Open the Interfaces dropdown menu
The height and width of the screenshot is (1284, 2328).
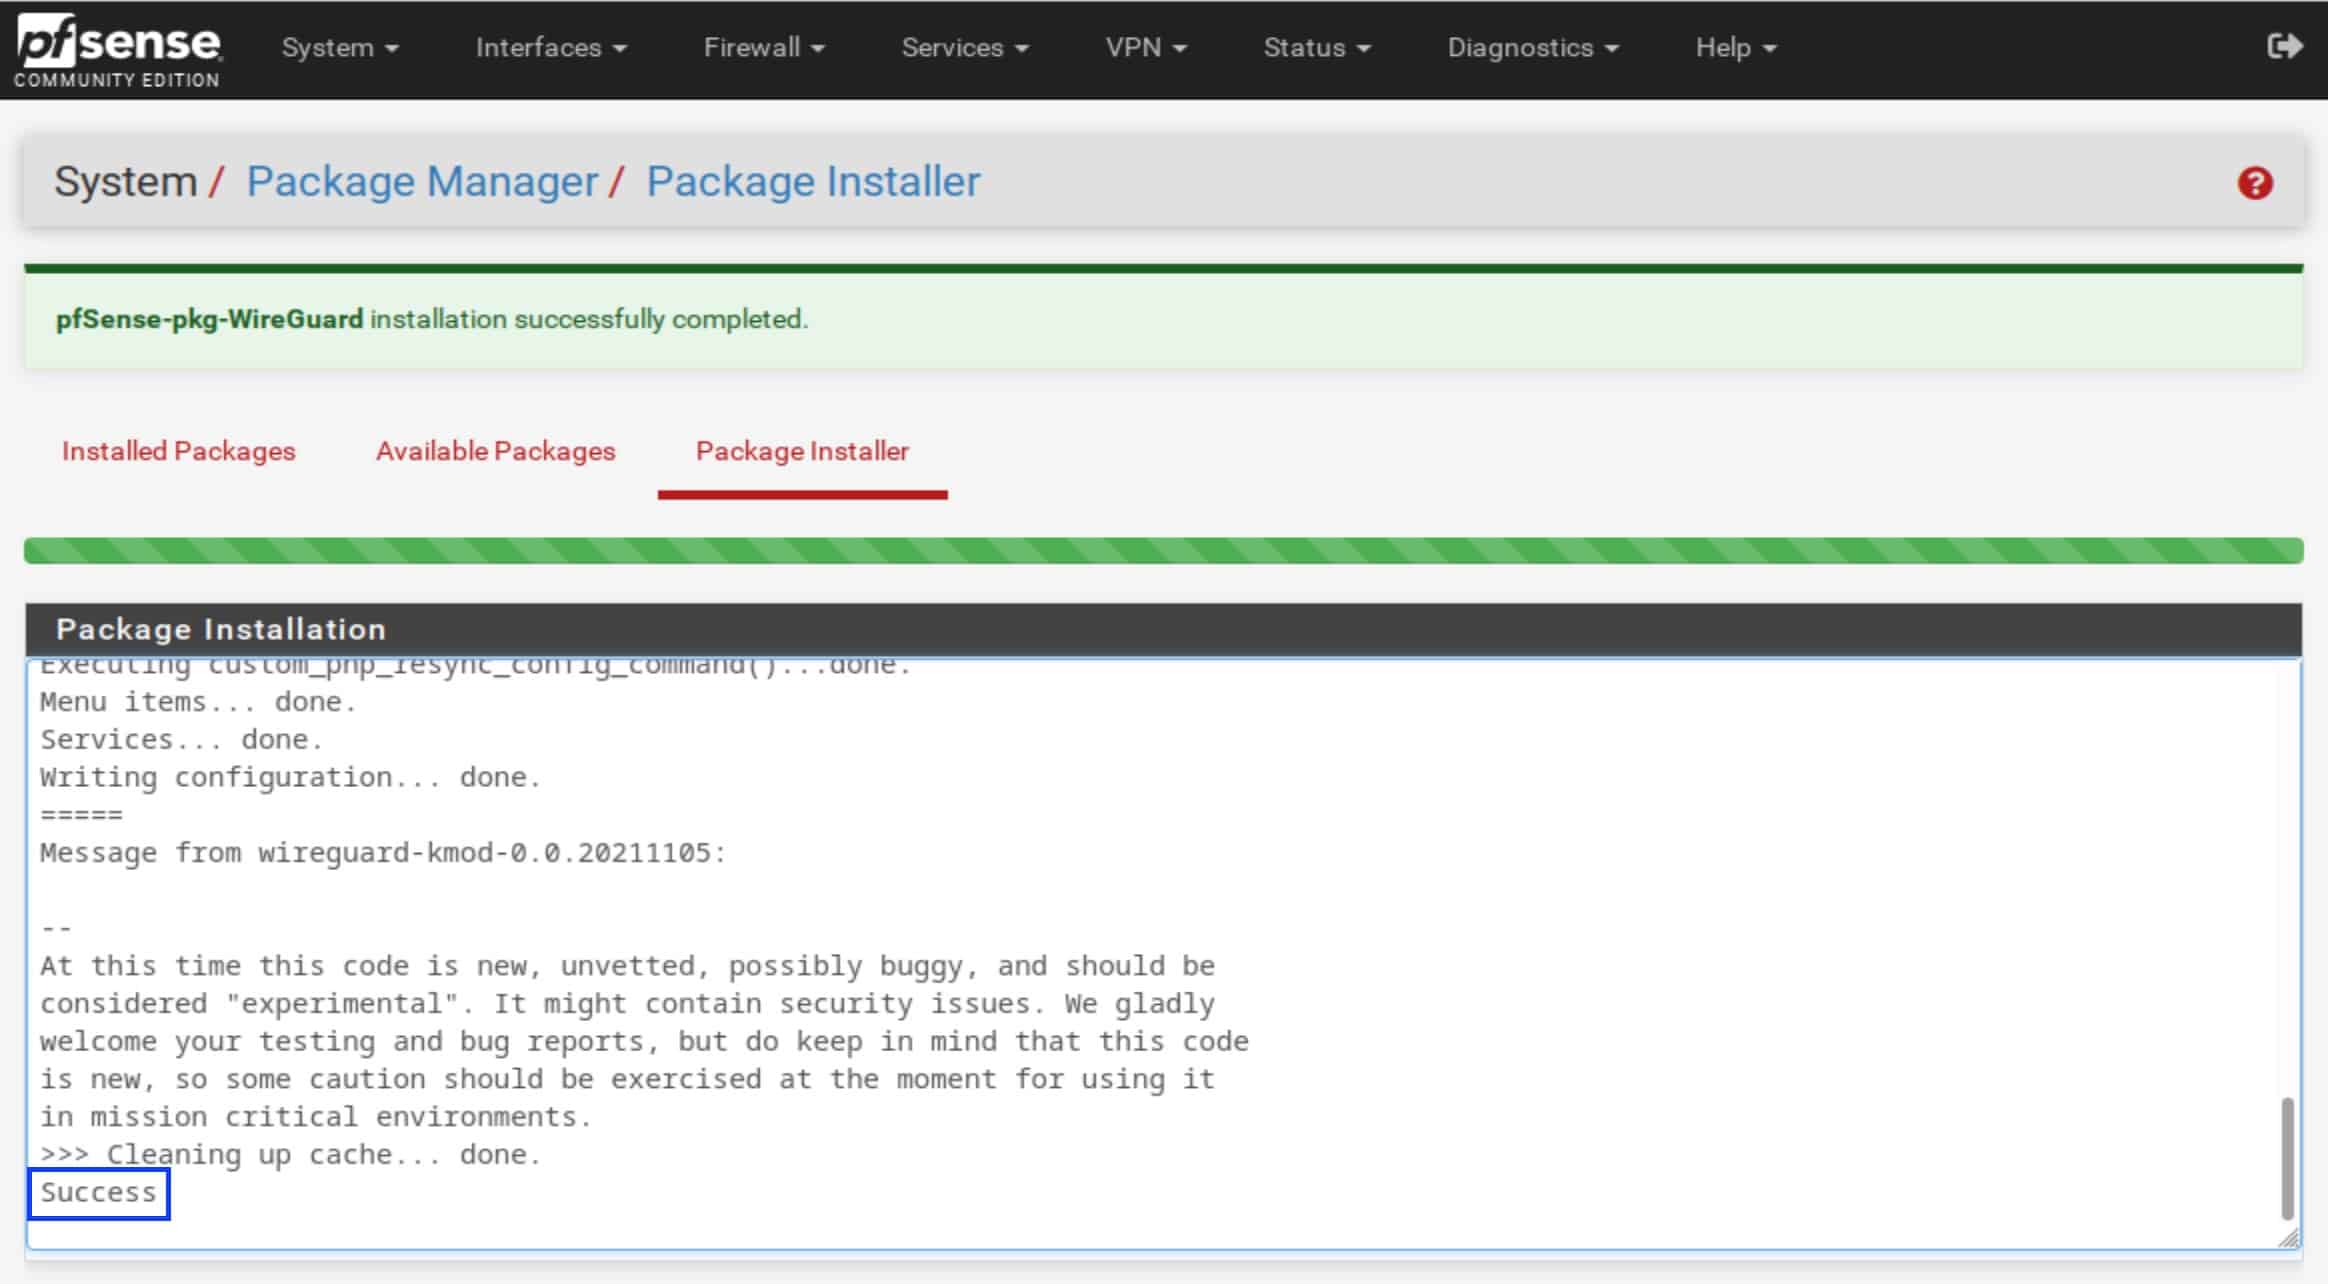pyautogui.click(x=551, y=47)
